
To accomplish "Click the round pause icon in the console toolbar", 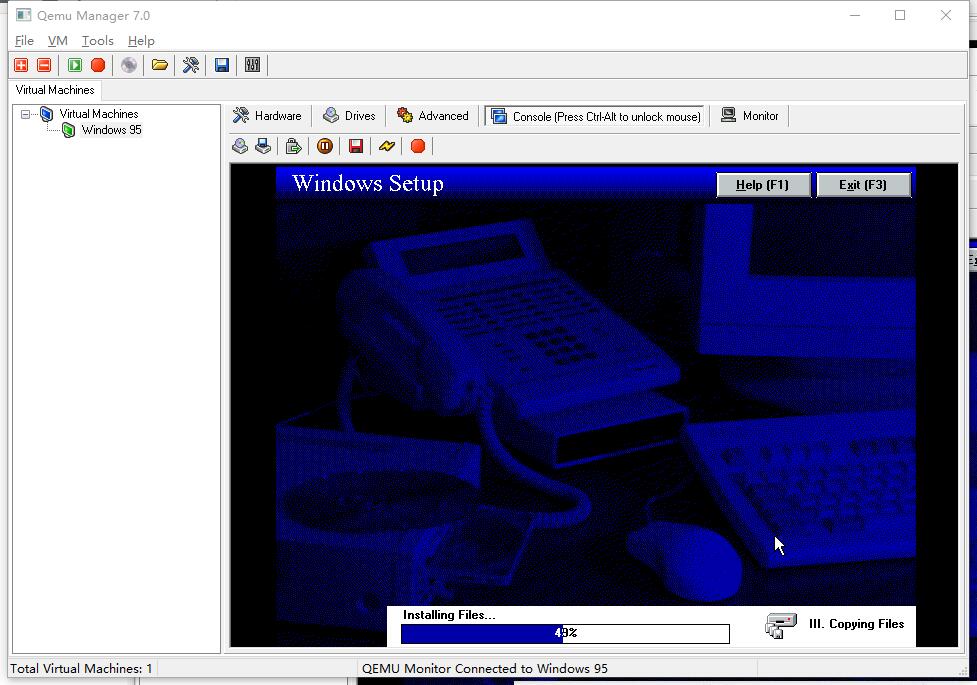I will click(325, 146).
